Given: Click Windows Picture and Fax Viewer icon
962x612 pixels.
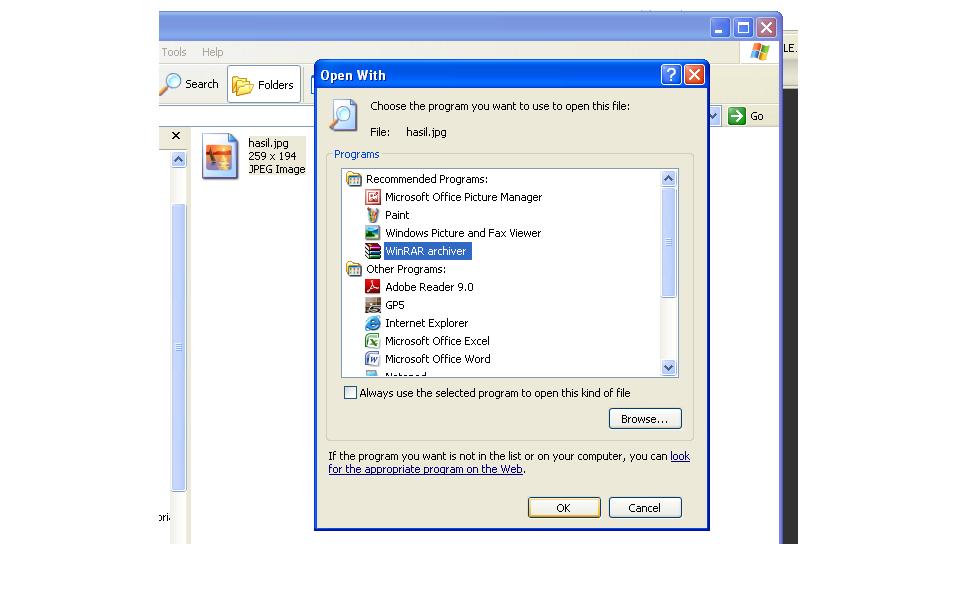Looking at the screenshot, I should [x=372, y=233].
